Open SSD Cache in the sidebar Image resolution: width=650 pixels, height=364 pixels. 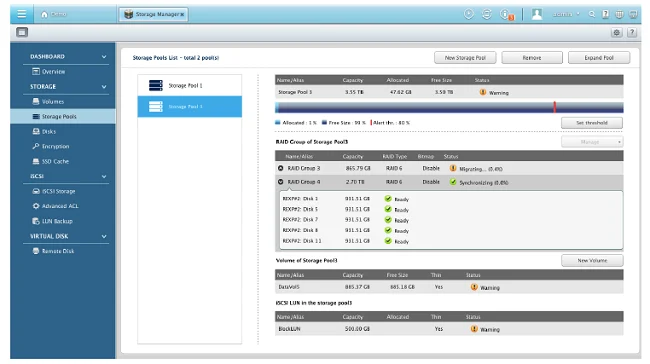[x=55, y=161]
